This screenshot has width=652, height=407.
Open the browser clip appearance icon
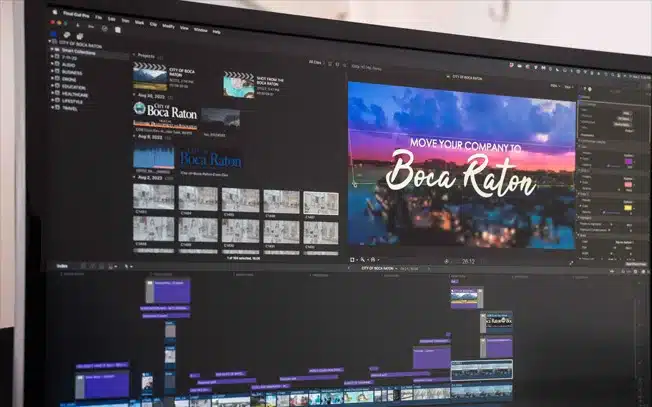click(x=330, y=64)
